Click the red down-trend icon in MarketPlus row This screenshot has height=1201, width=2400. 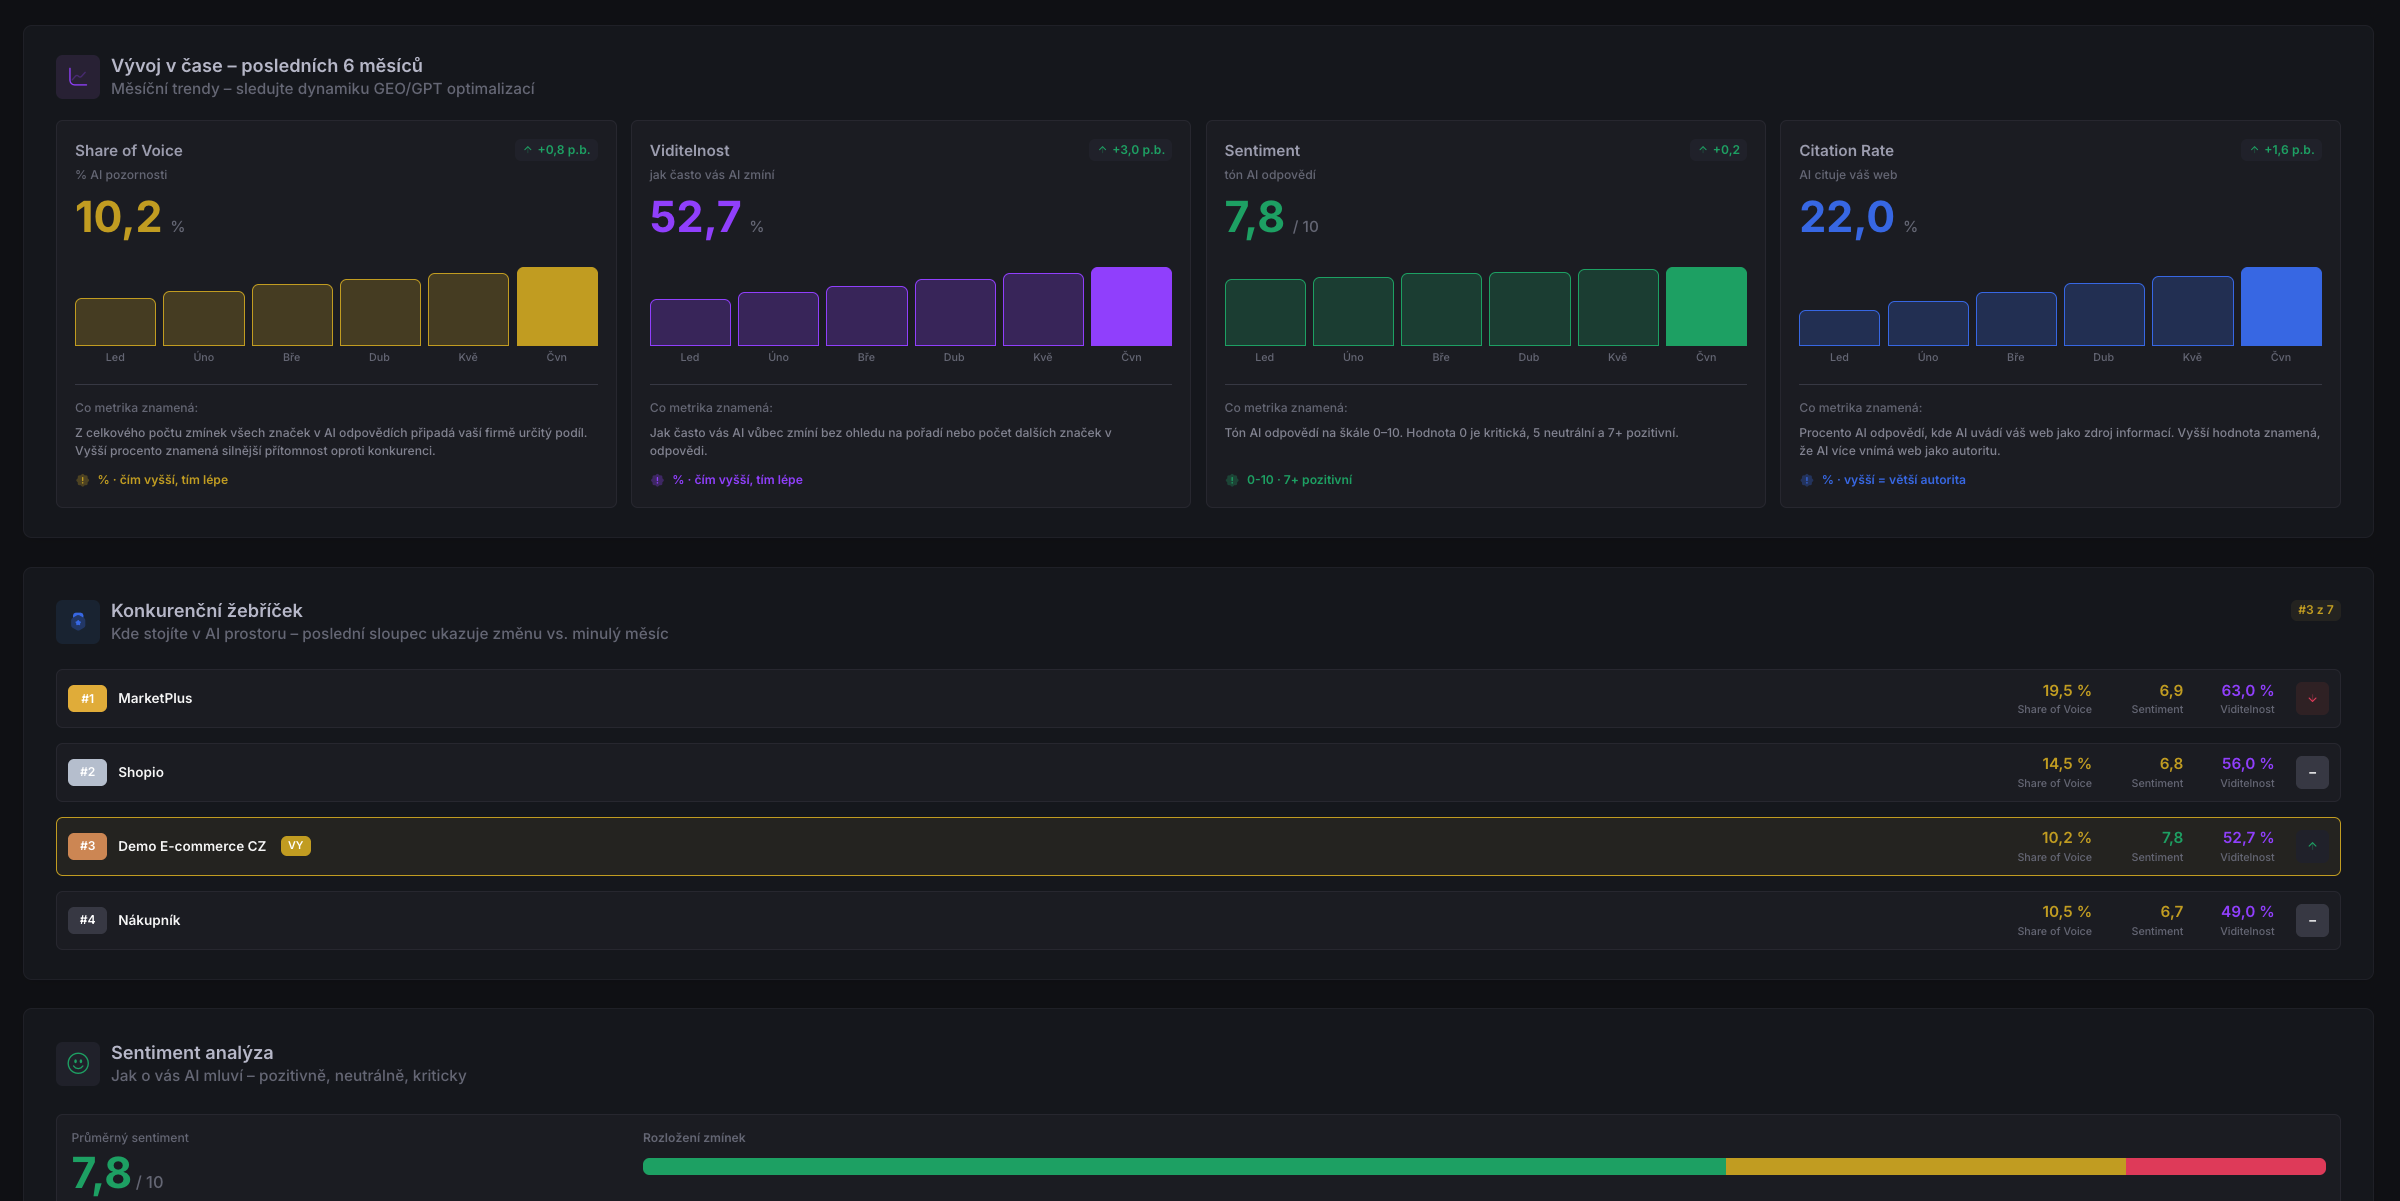pyautogui.click(x=2312, y=699)
